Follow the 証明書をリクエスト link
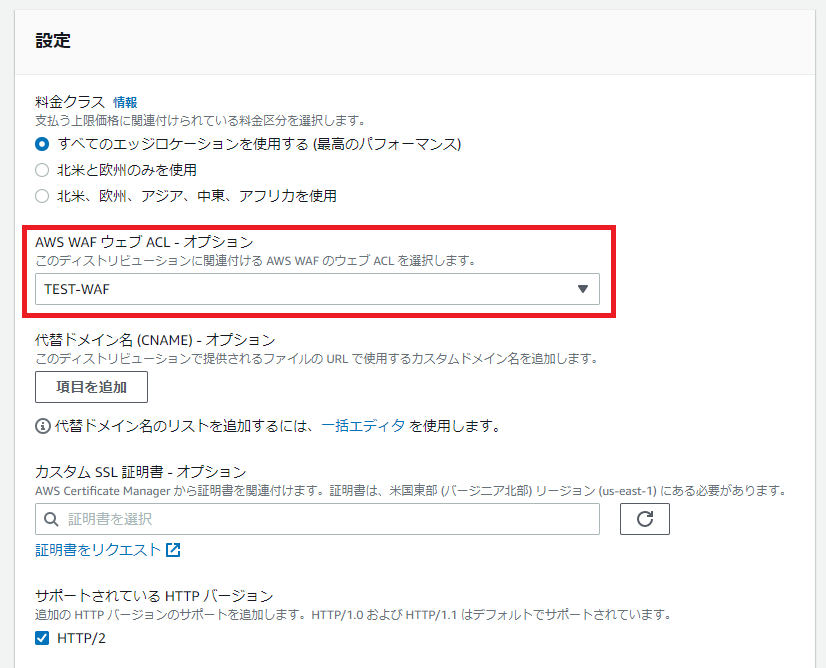826x668 pixels. tap(98, 550)
